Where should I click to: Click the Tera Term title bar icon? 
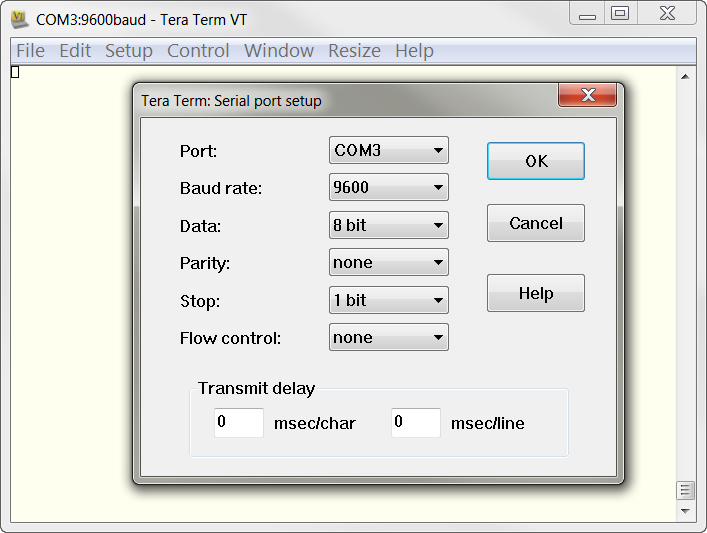19,19
